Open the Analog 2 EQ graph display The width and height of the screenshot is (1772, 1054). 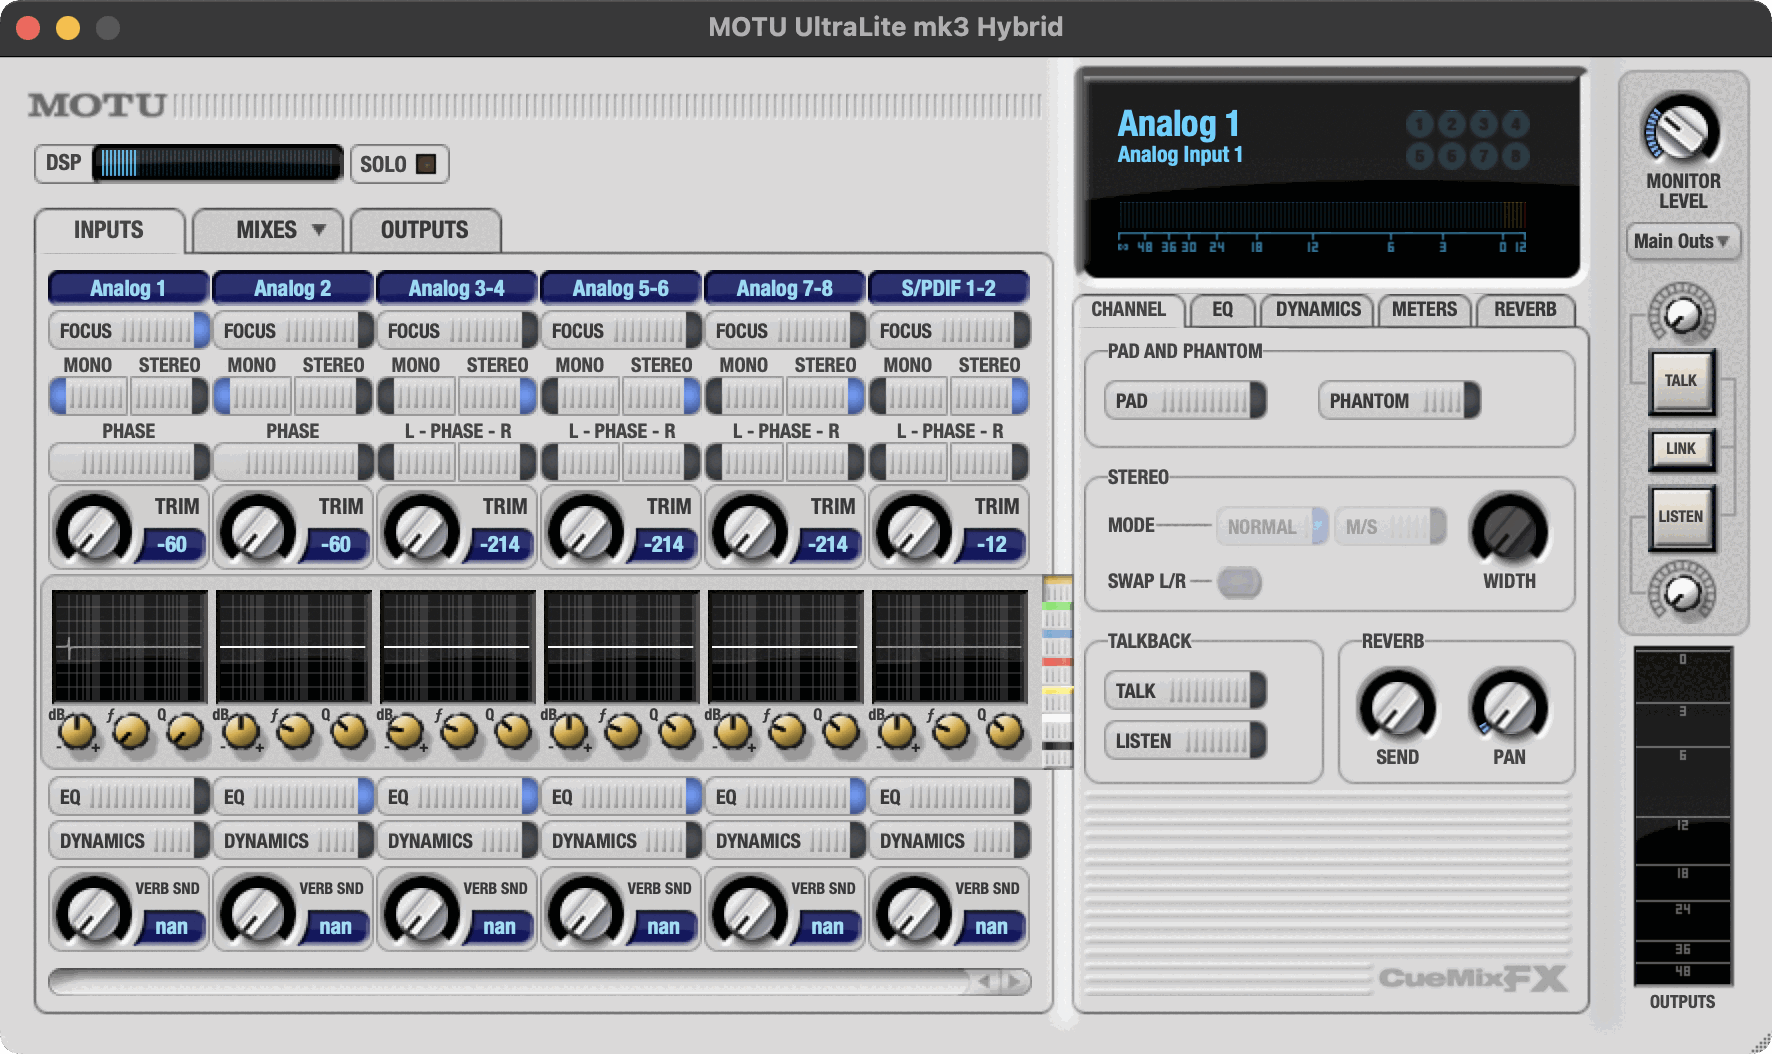click(293, 647)
